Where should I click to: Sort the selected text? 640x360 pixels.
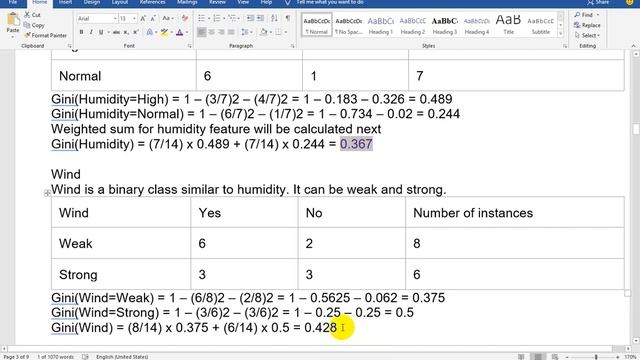pyautogui.click(x=274, y=18)
